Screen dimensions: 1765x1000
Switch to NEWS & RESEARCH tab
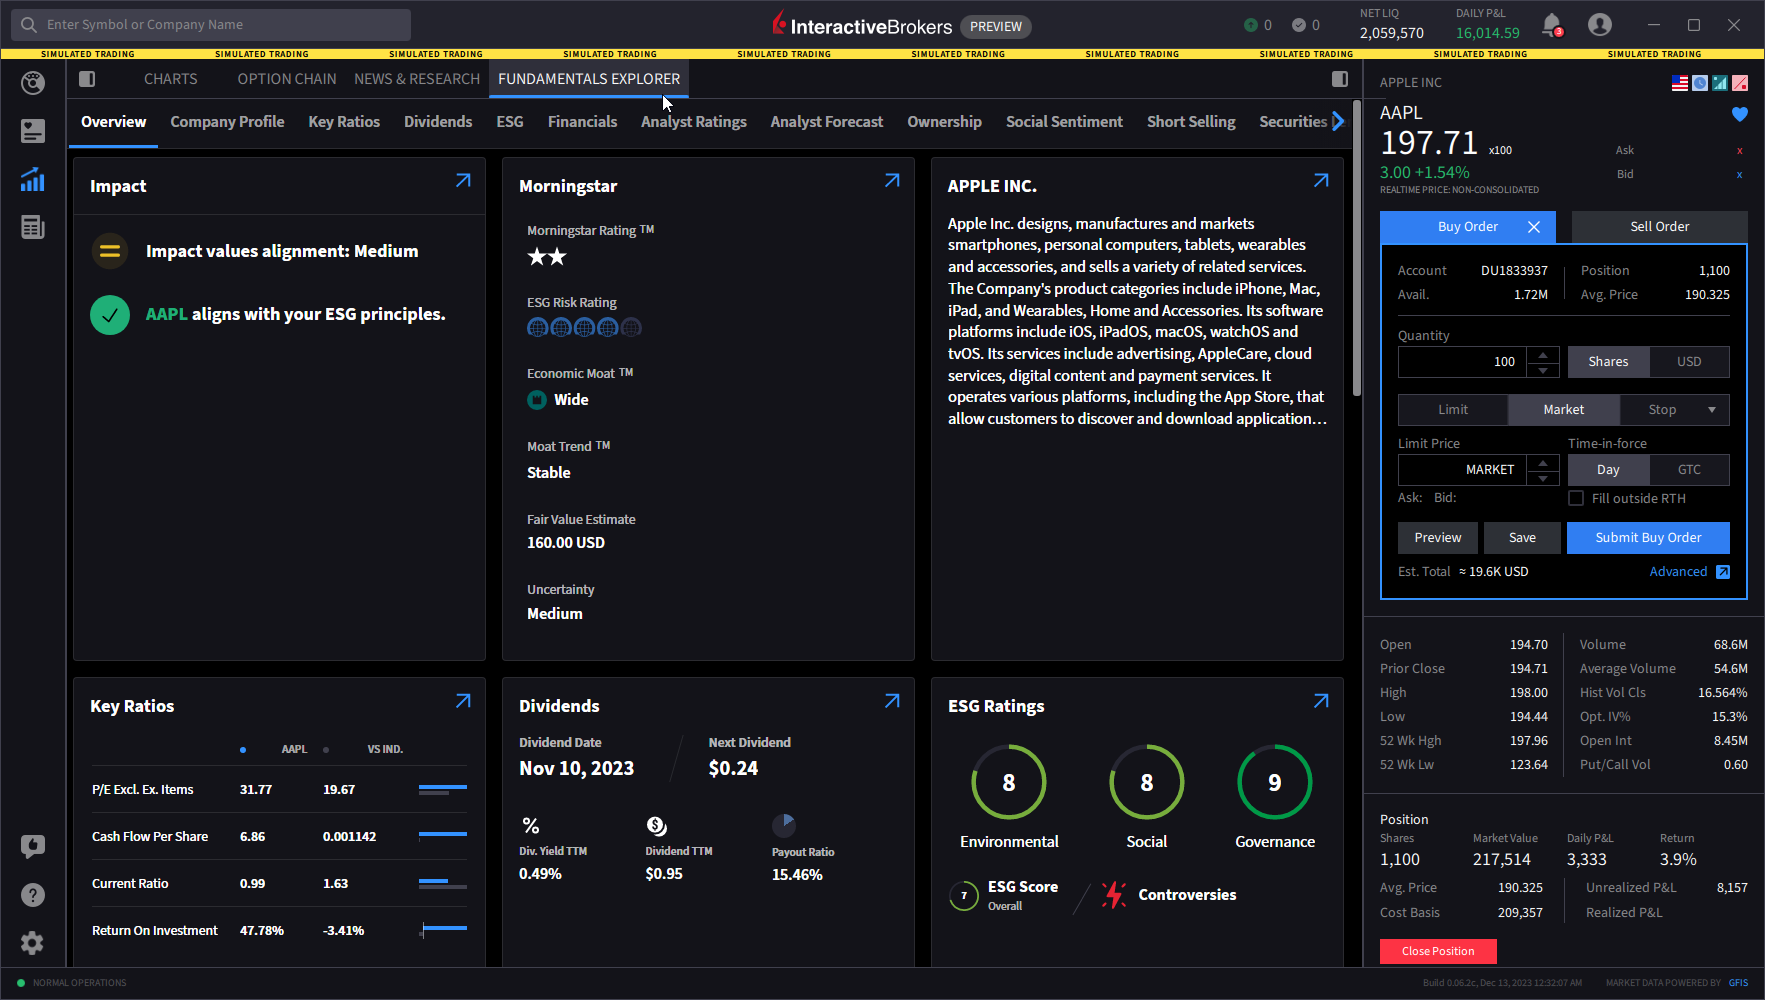(x=417, y=79)
